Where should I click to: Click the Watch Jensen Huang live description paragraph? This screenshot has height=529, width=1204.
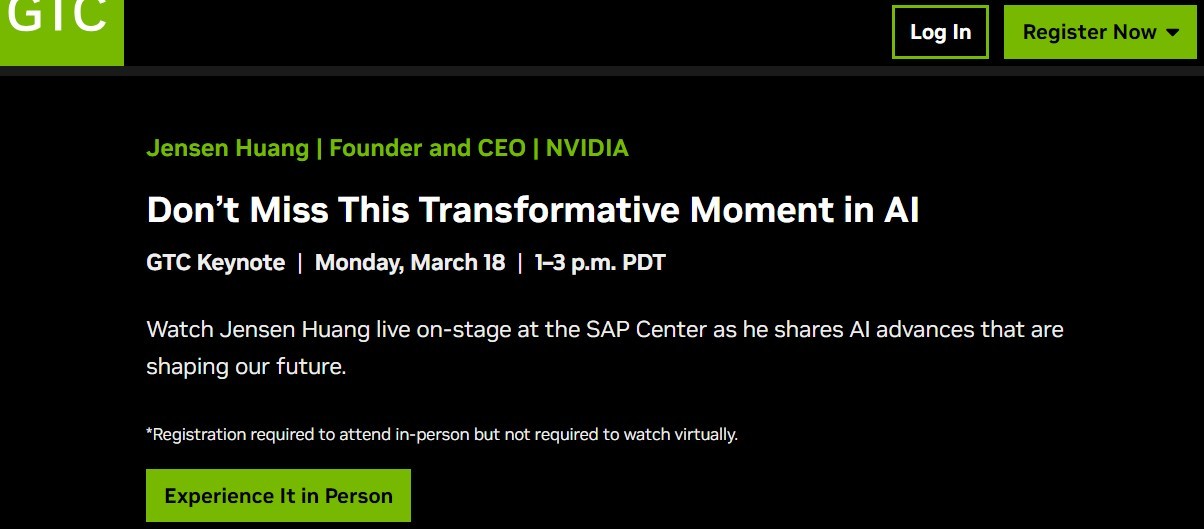pos(605,347)
